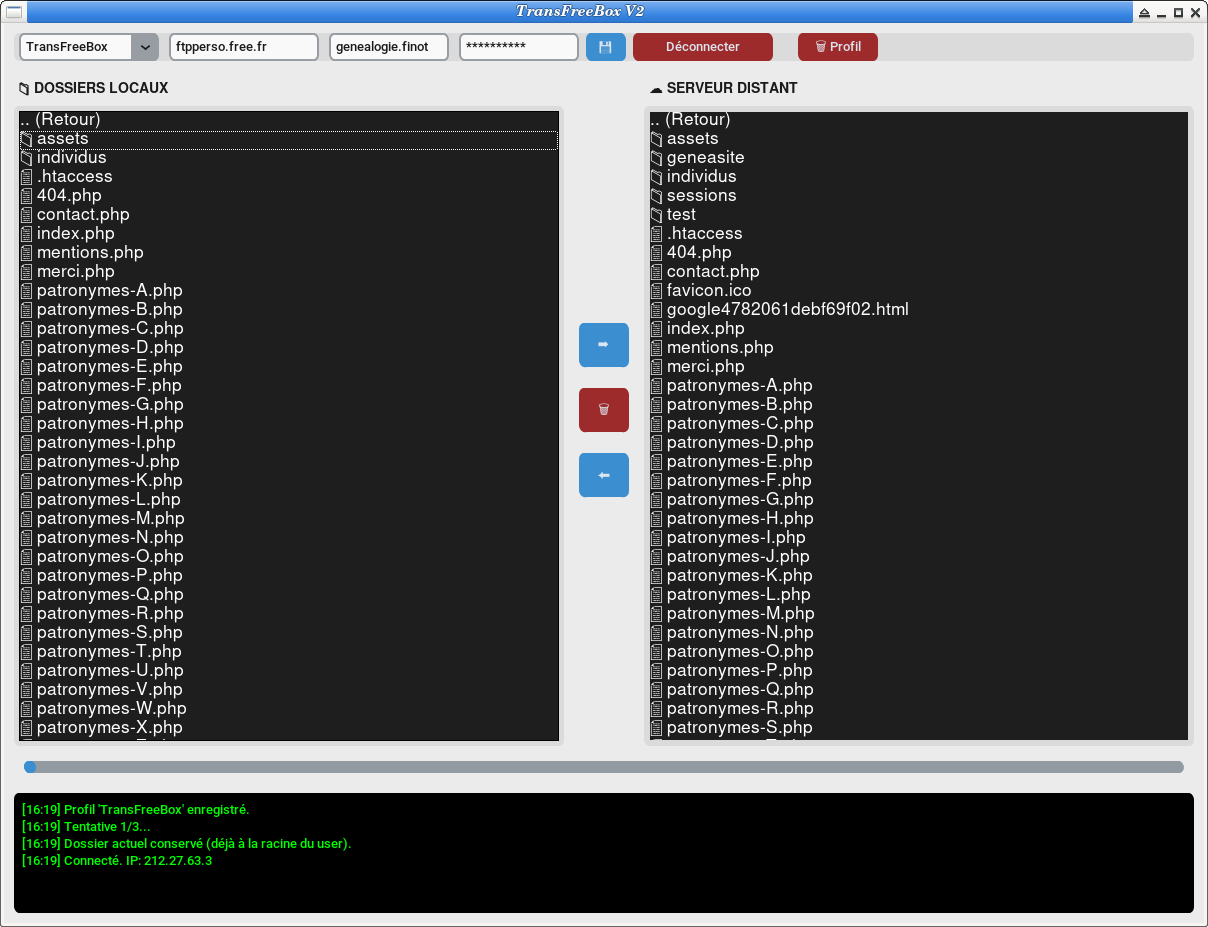
Task: Select remote test folder
Action: coord(919,215)
